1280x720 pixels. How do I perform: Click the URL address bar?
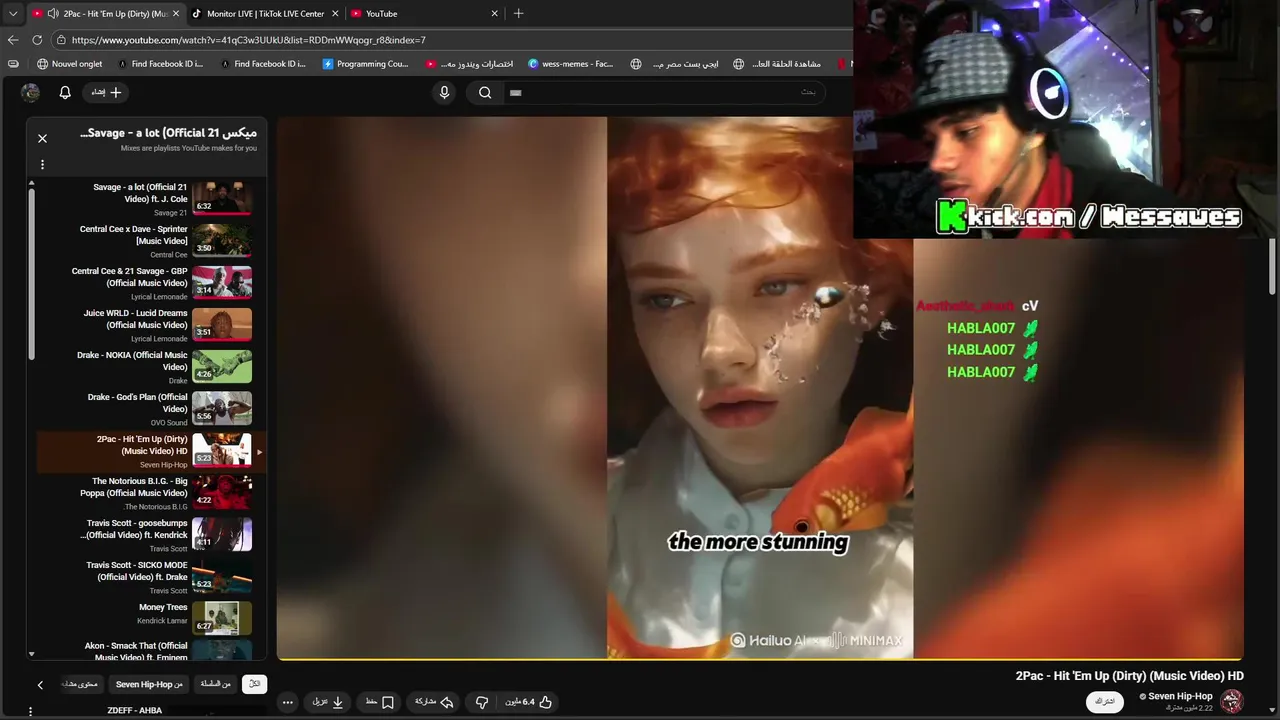coord(450,40)
